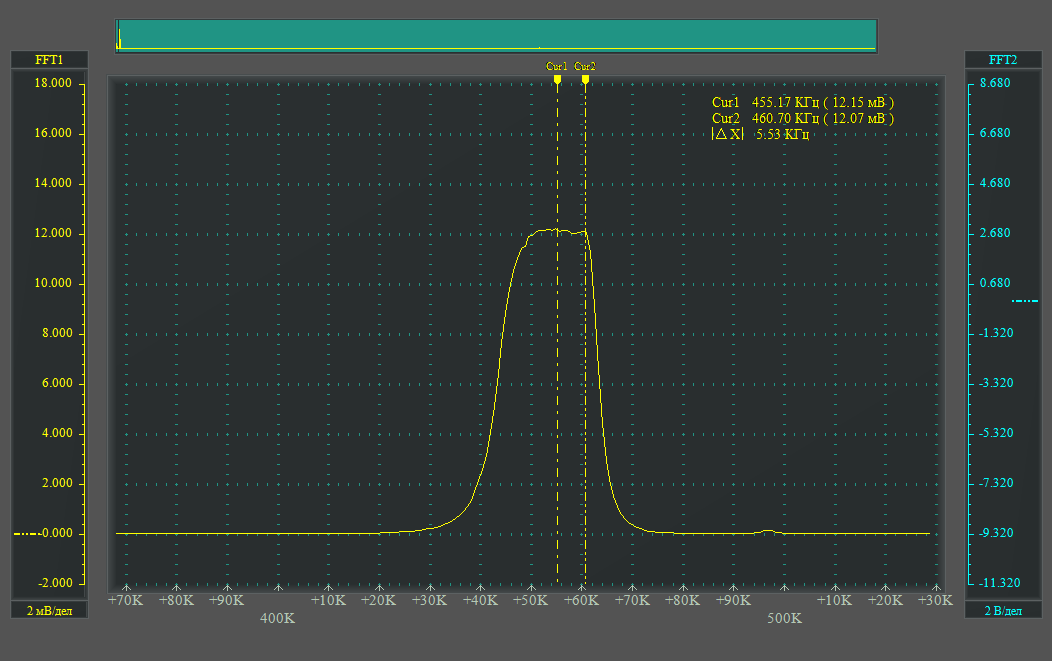Click the ΔX 5.53 КГц readout
This screenshot has height=661, width=1052.
(760, 134)
